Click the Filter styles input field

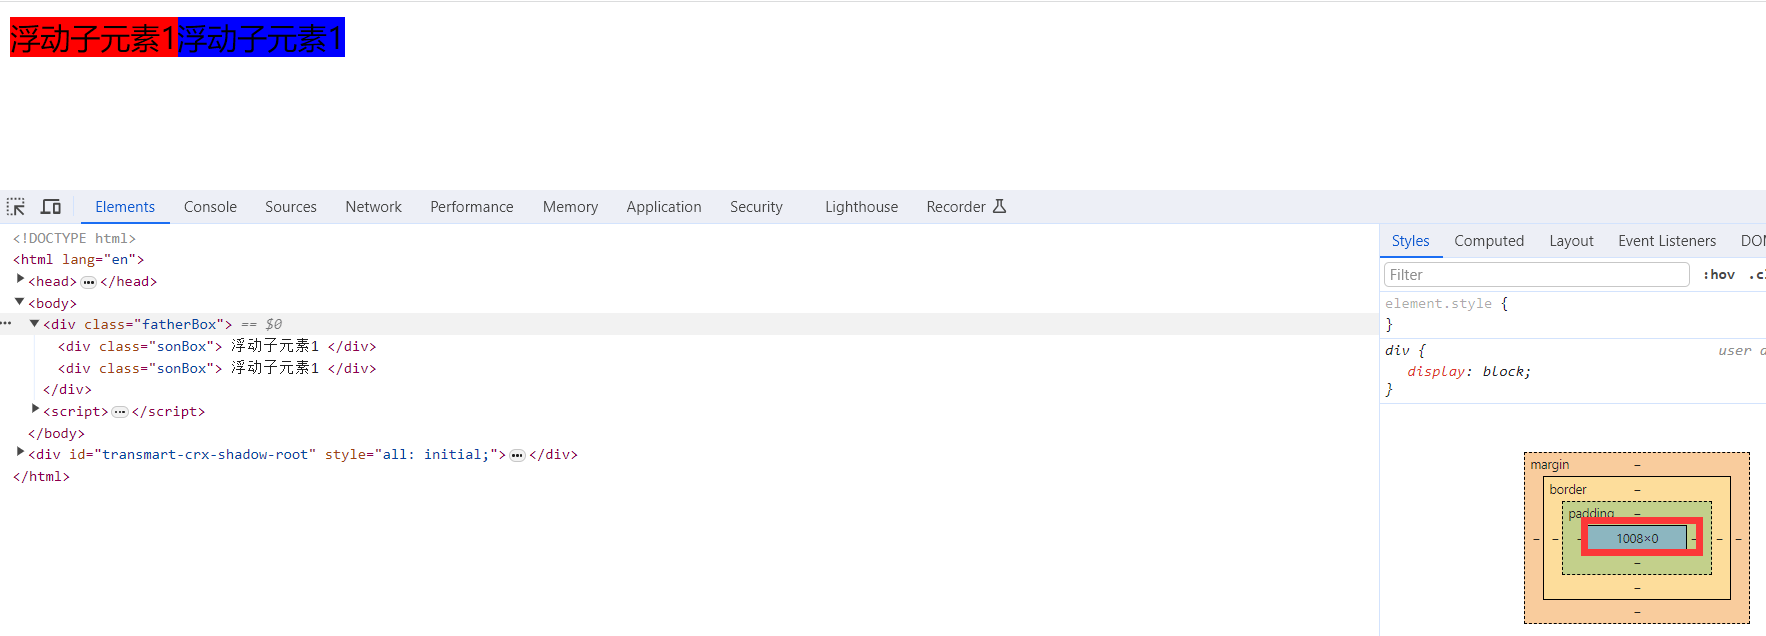(1536, 275)
